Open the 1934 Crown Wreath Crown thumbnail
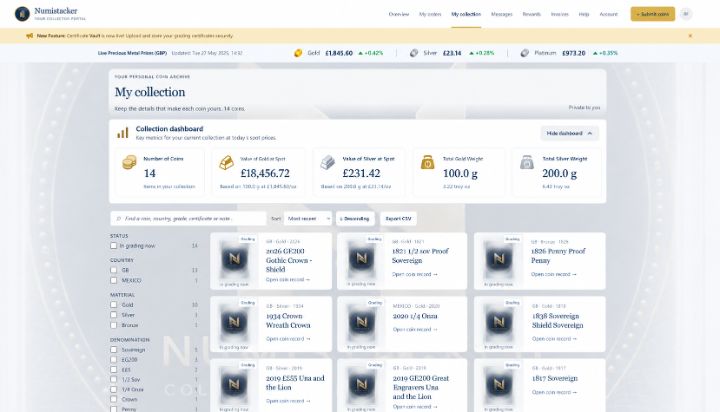The height and width of the screenshot is (412, 720). point(234,323)
